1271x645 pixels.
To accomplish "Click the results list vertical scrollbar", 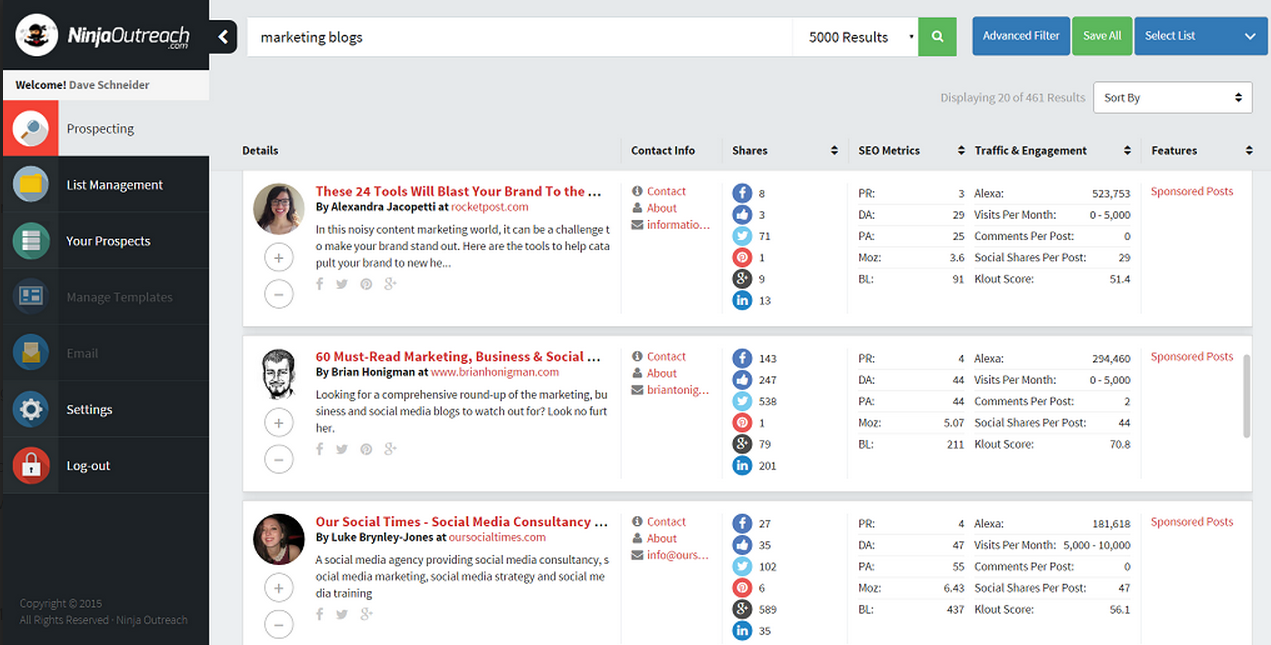I will pyautogui.click(x=1247, y=396).
